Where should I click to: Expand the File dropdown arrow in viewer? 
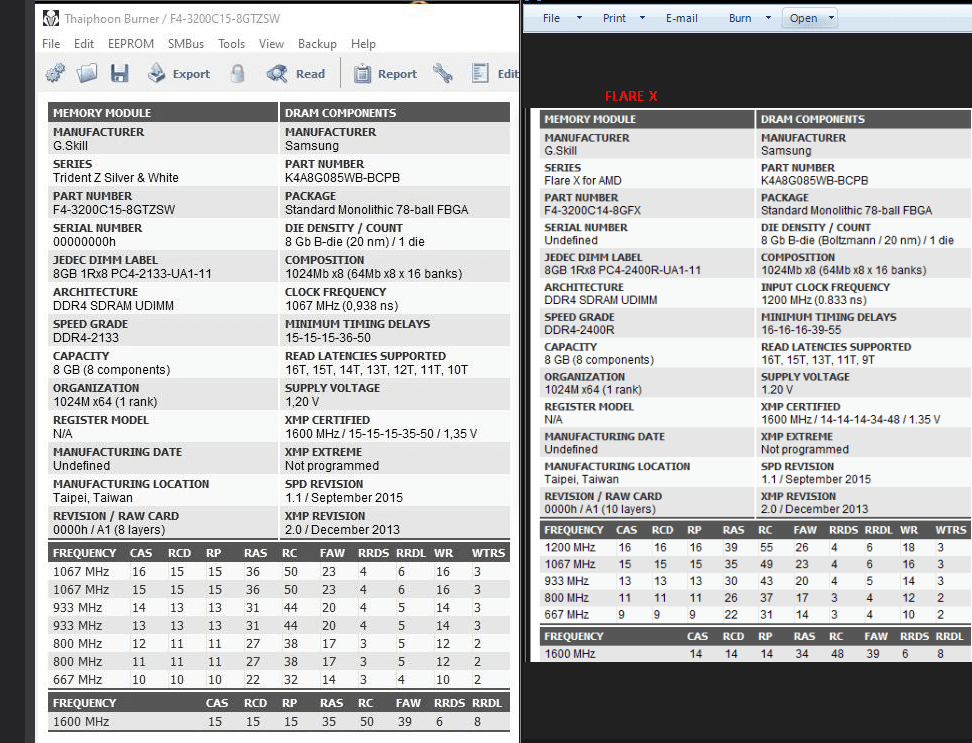580,18
